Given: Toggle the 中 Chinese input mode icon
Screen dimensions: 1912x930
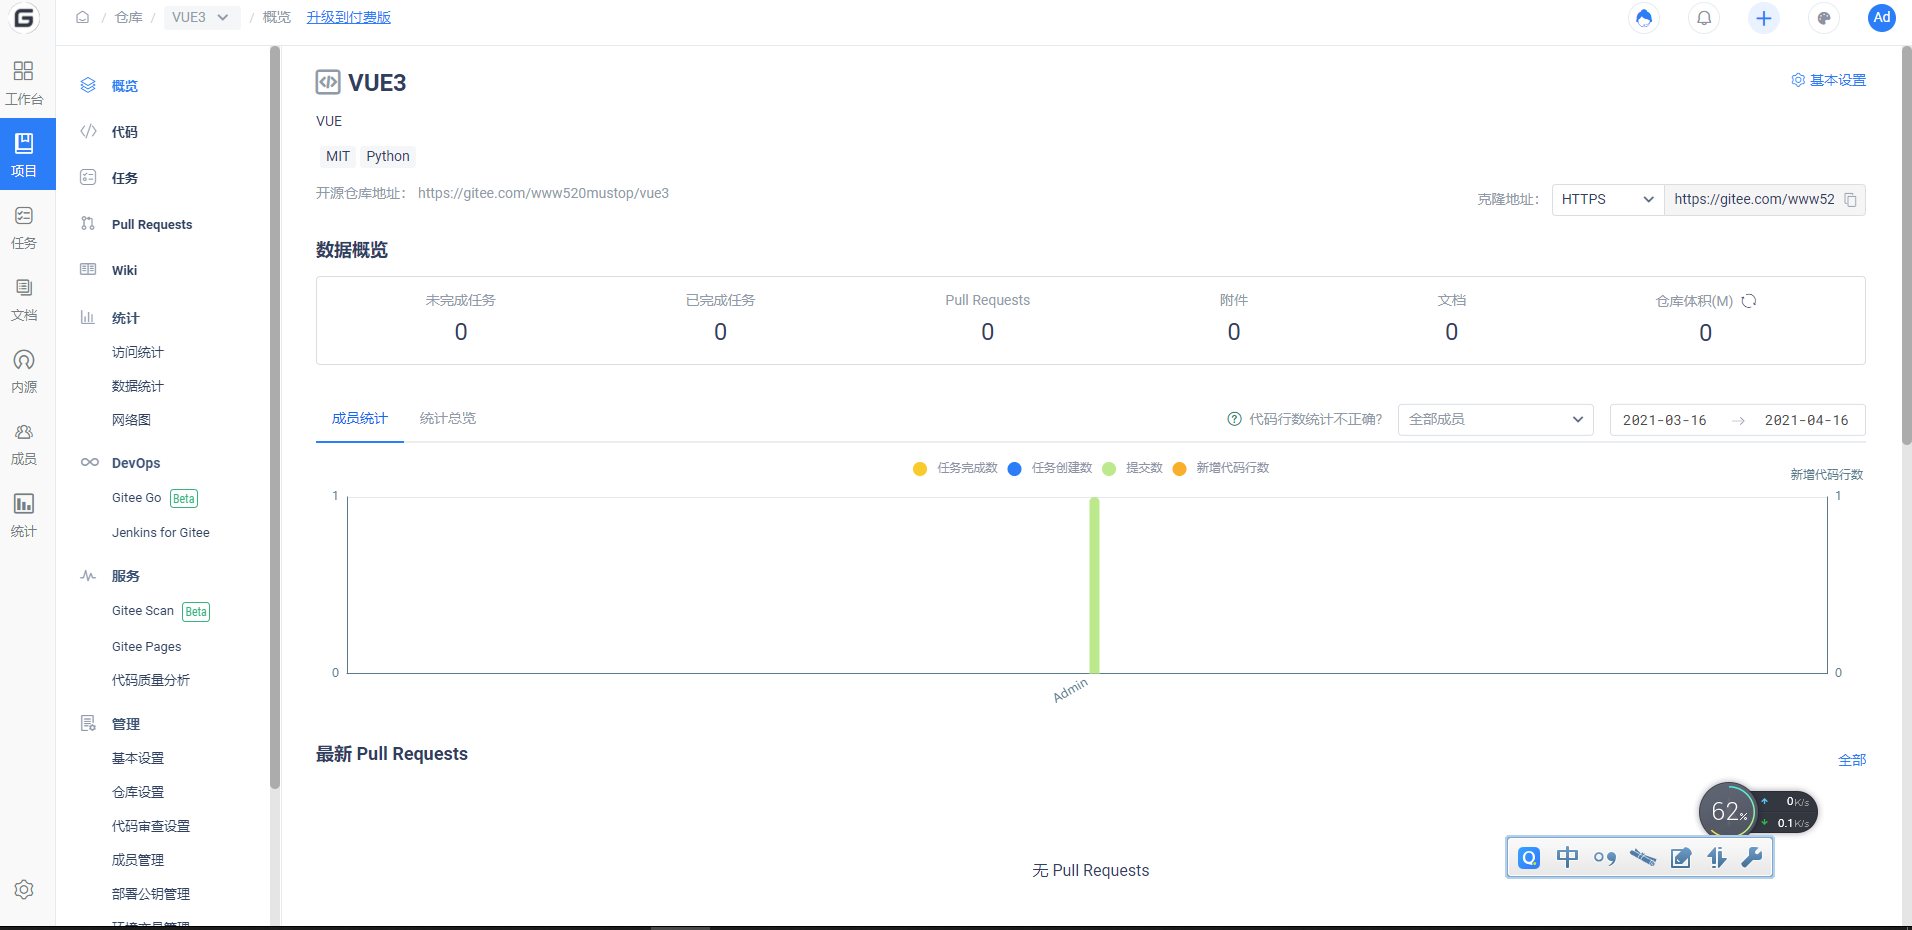Looking at the screenshot, I should coord(1567,858).
